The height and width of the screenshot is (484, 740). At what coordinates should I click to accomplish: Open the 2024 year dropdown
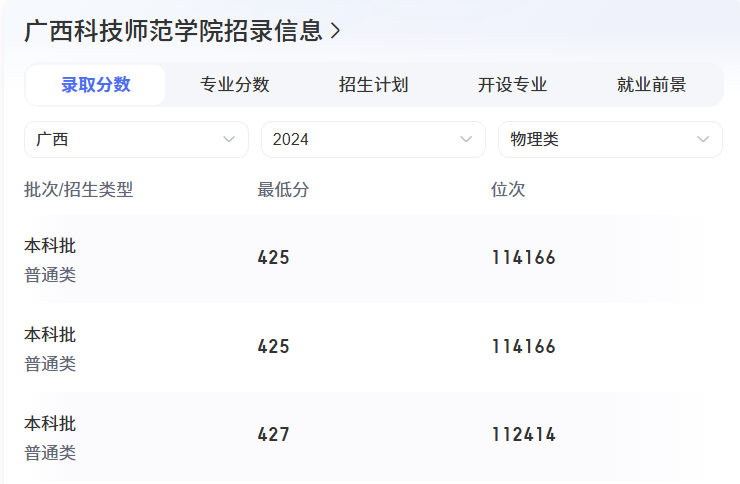pyautogui.click(x=373, y=140)
